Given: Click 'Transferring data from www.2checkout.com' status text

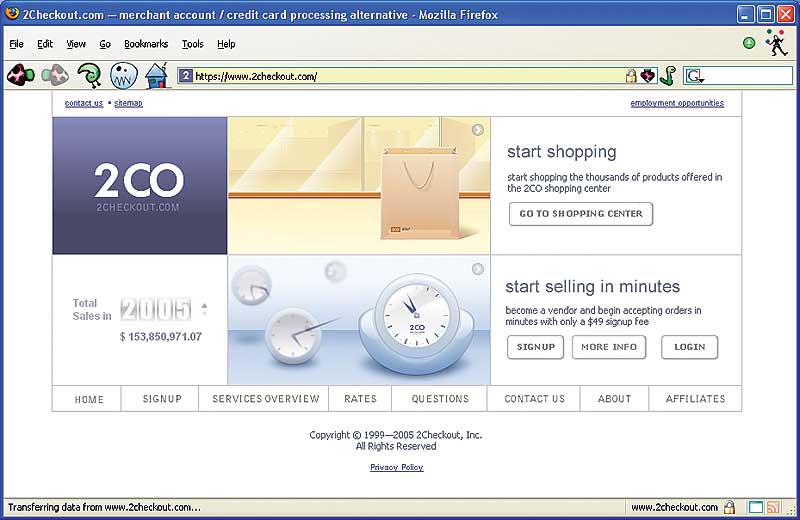Looking at the screenshot, I should tap(104, 507).
